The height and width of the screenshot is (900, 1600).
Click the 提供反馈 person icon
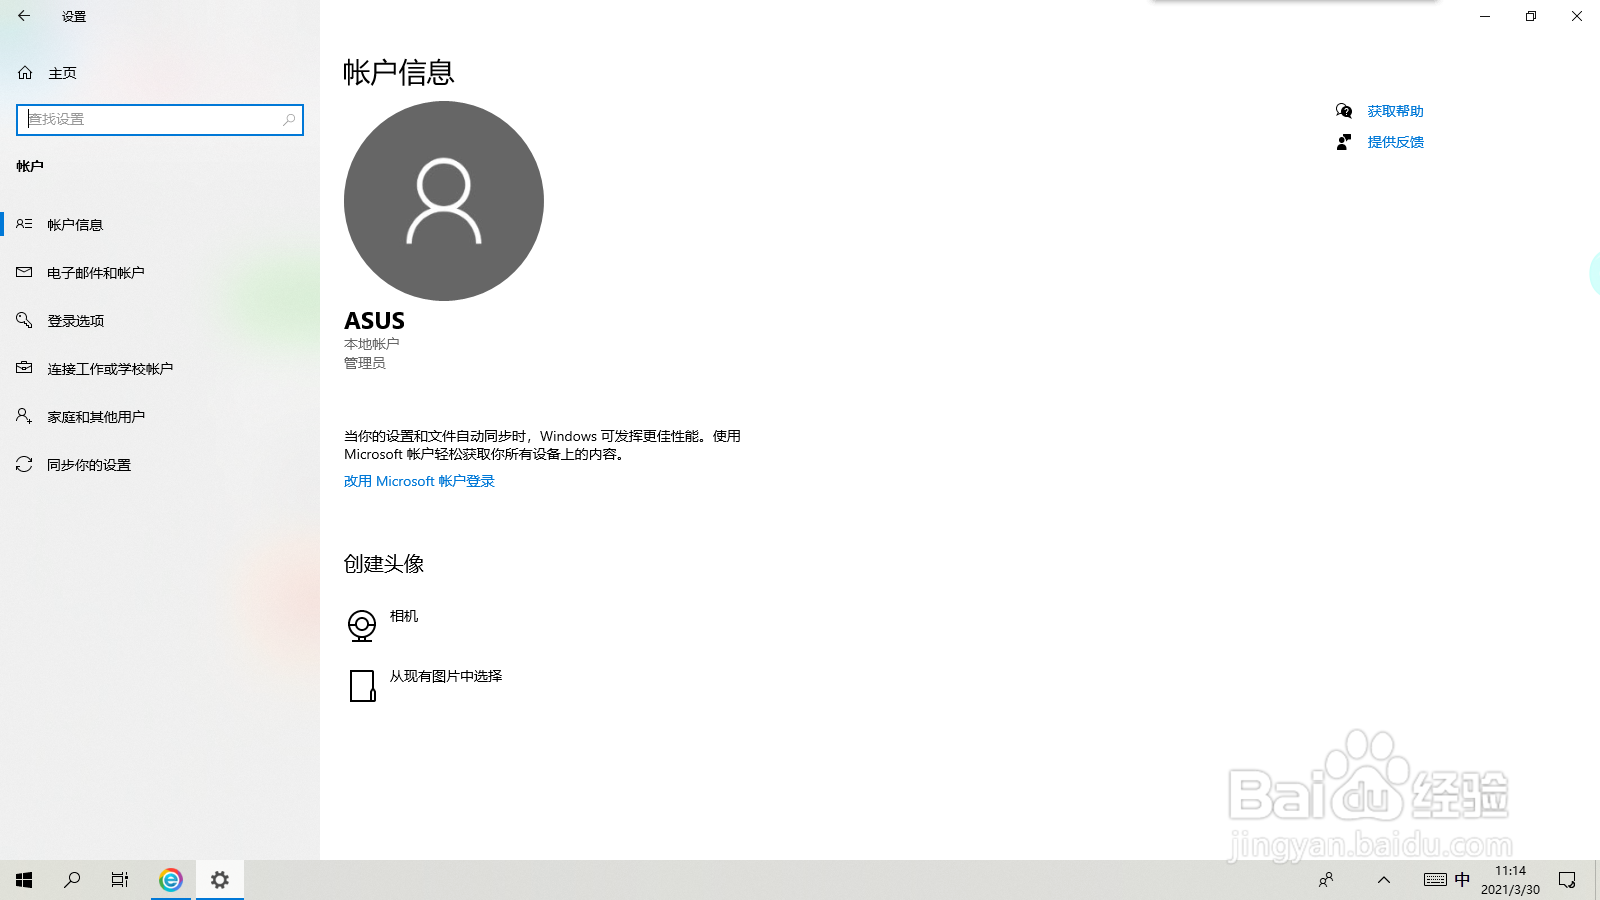pyautogui.click(x=1344, y=142)
